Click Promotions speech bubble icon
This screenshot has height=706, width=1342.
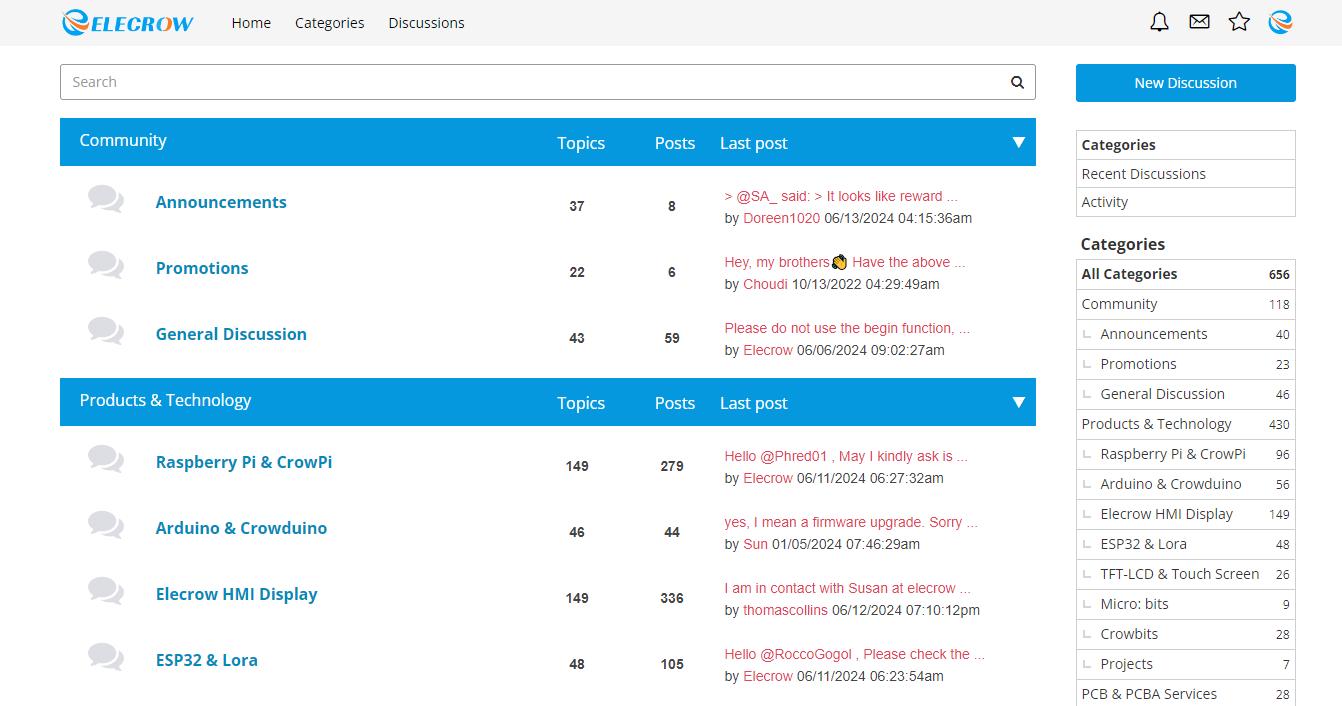coord(105,265)
